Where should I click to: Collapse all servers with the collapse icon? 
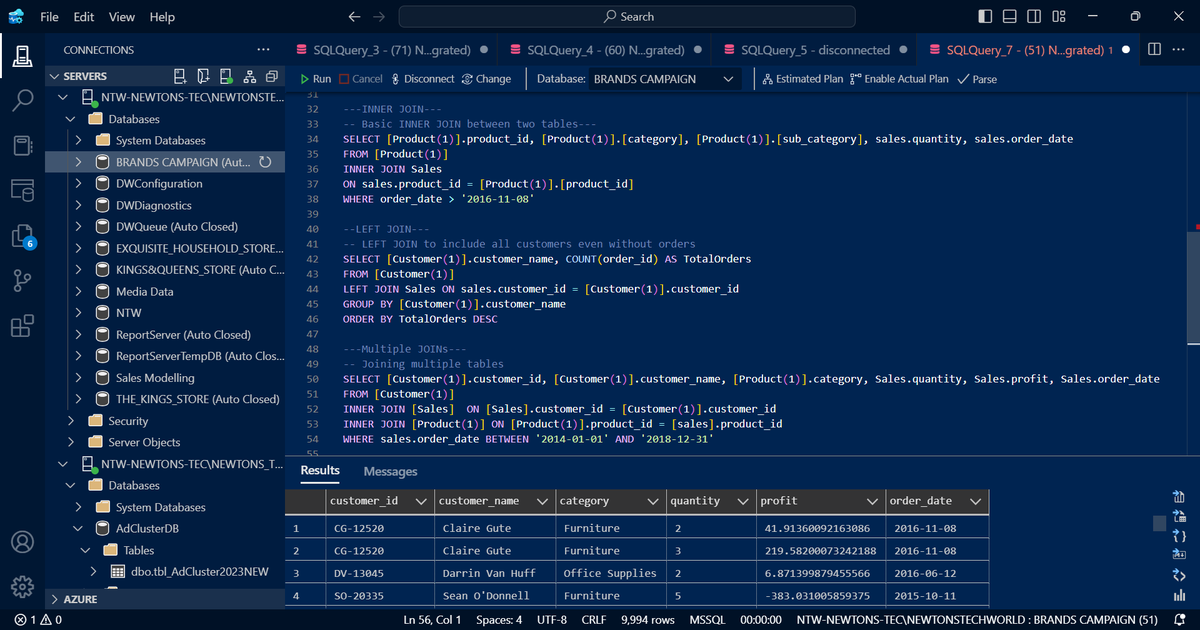click(x=270, y=76)
